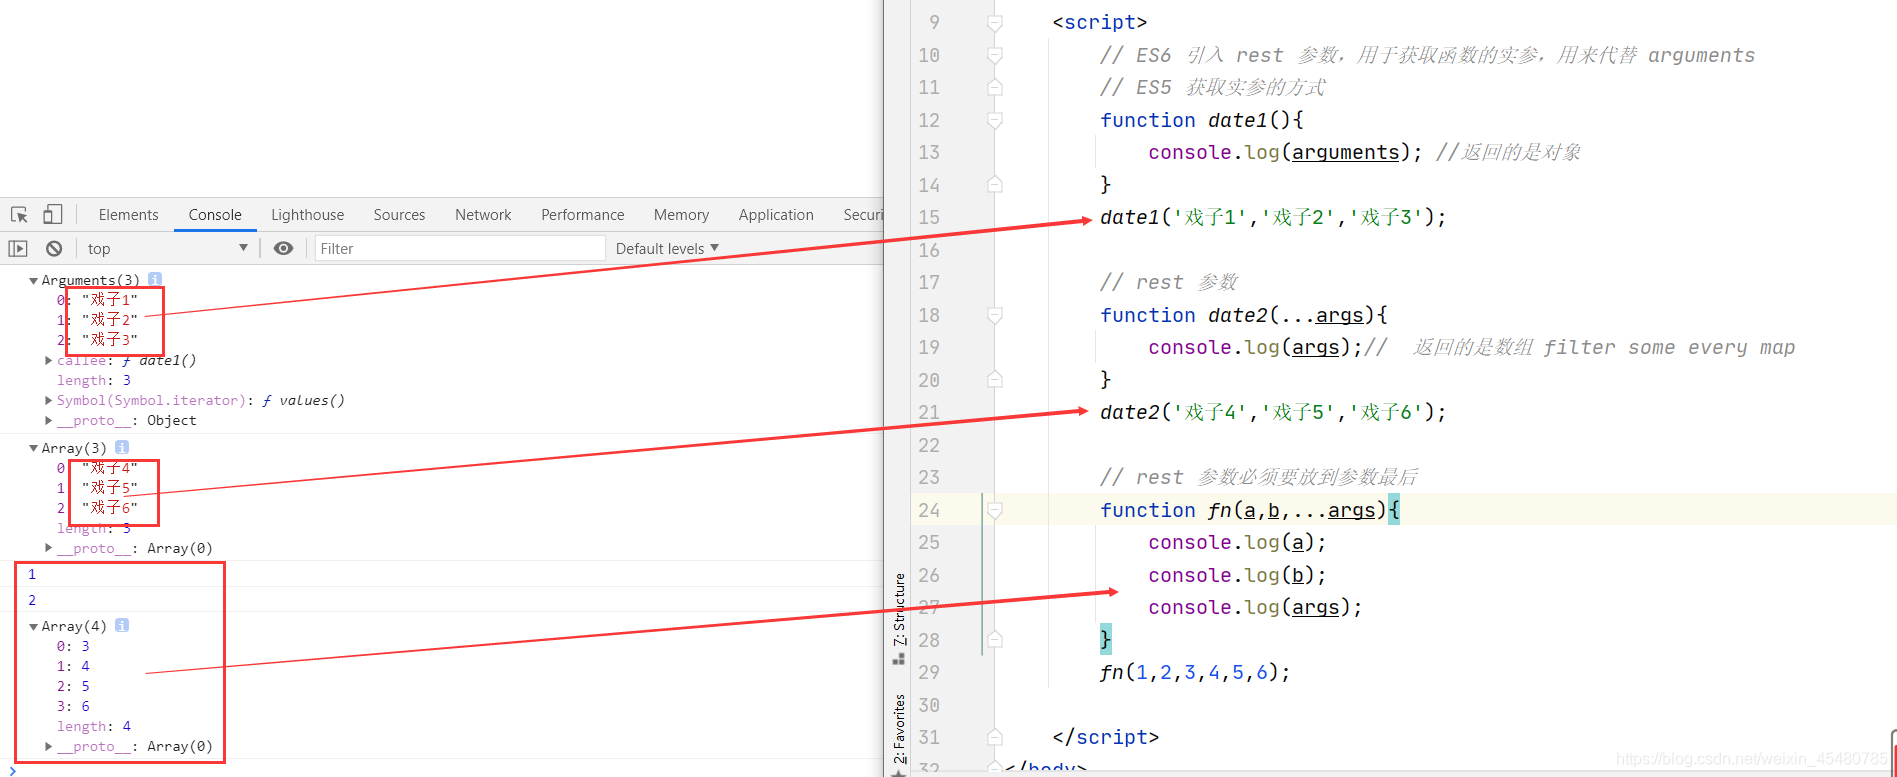Click the console Filter field

click(x=460, y=248)
